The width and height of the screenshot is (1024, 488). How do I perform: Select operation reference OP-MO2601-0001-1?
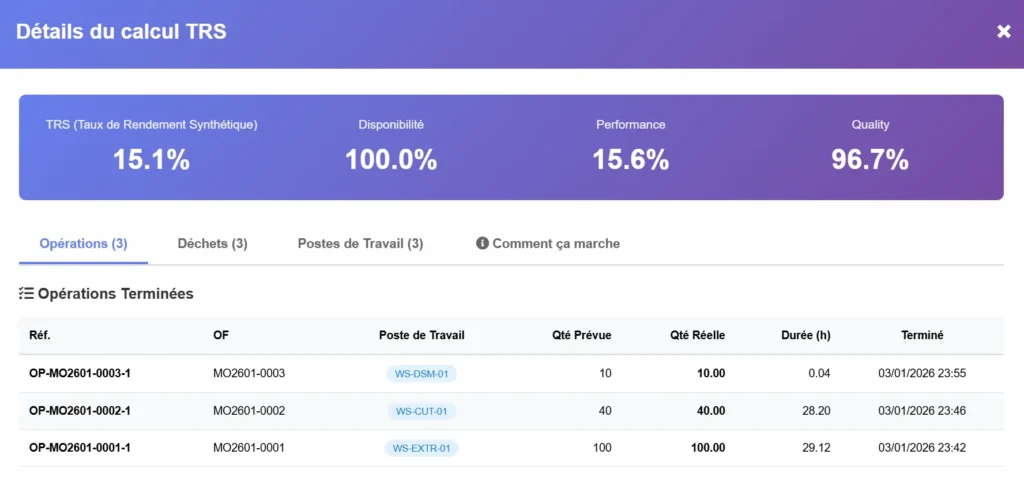80,448
